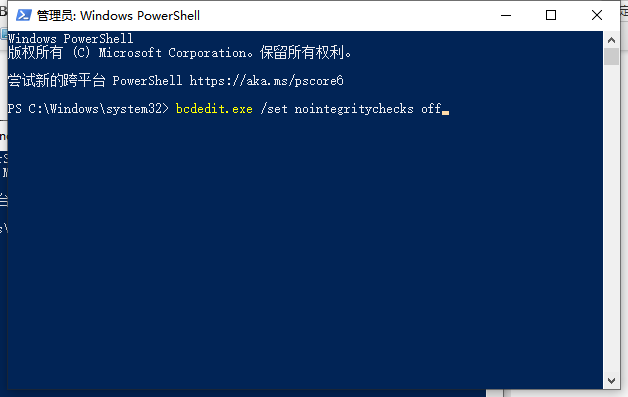Click the scrollbar down arrow
This screenshot has height=397, width=628.
click(x=611, y=381)
